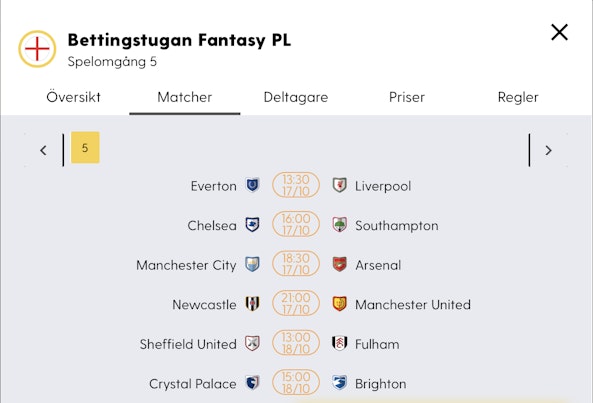Click the Manchester City badge
593x403 pixels.
pos(252,264)
